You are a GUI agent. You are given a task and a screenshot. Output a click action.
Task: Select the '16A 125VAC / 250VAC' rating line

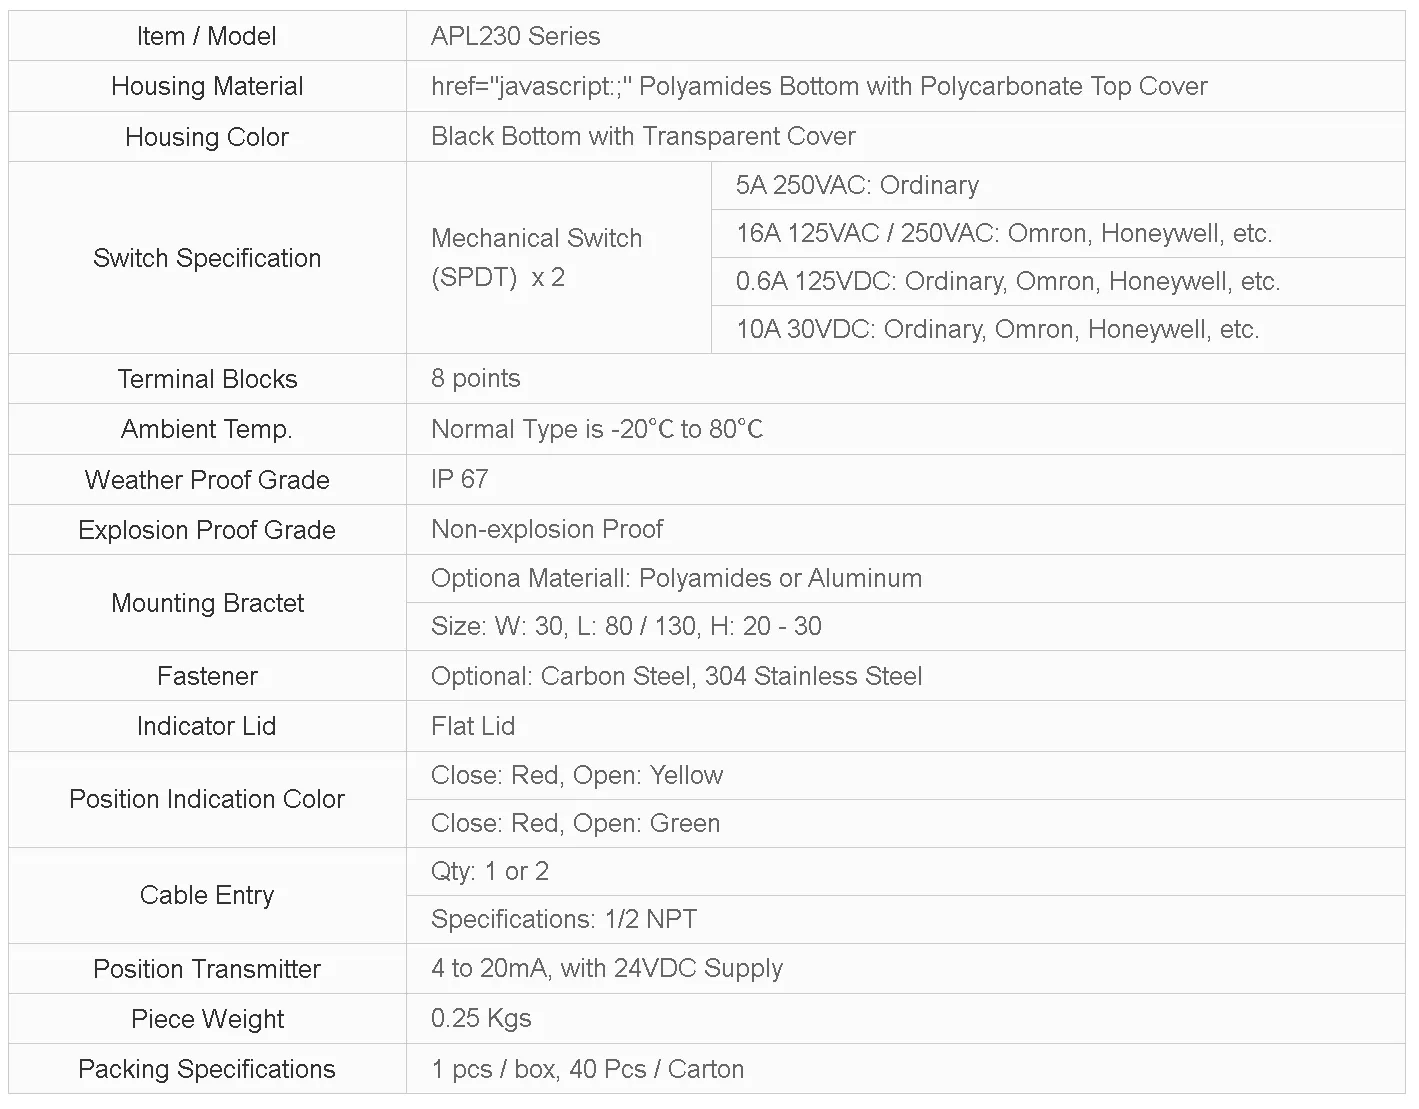click(1003, 234)
